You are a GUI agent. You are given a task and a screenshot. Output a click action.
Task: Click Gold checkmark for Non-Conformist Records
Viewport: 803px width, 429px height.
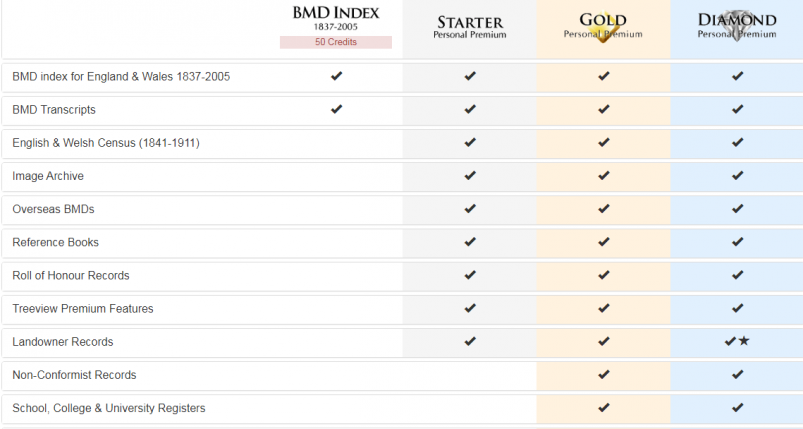pyautogui.click(x=604, y=375)
